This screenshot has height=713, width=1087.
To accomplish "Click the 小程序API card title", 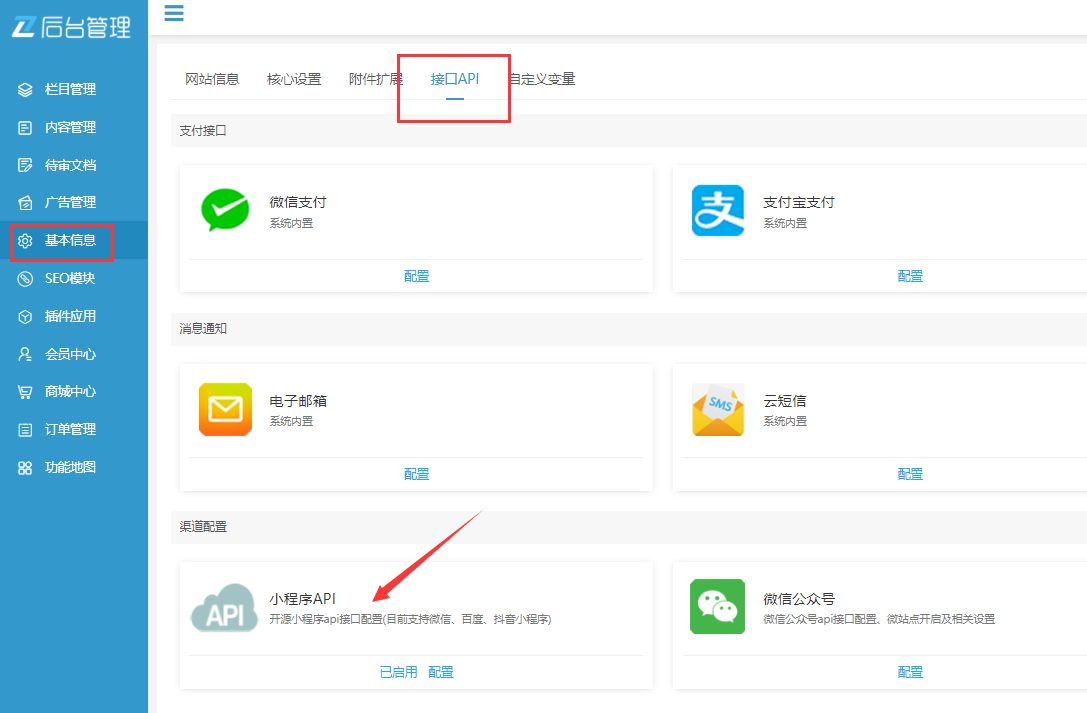I will point(302,599).
